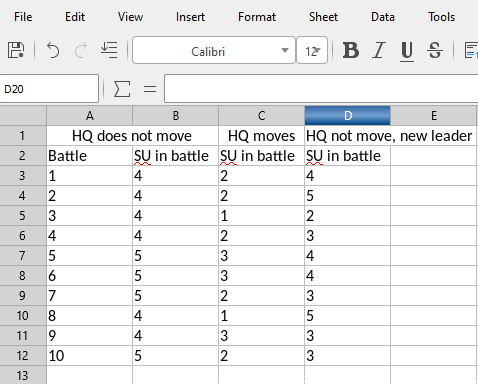Click cell D5 containing 2

[x=347, y=216]
